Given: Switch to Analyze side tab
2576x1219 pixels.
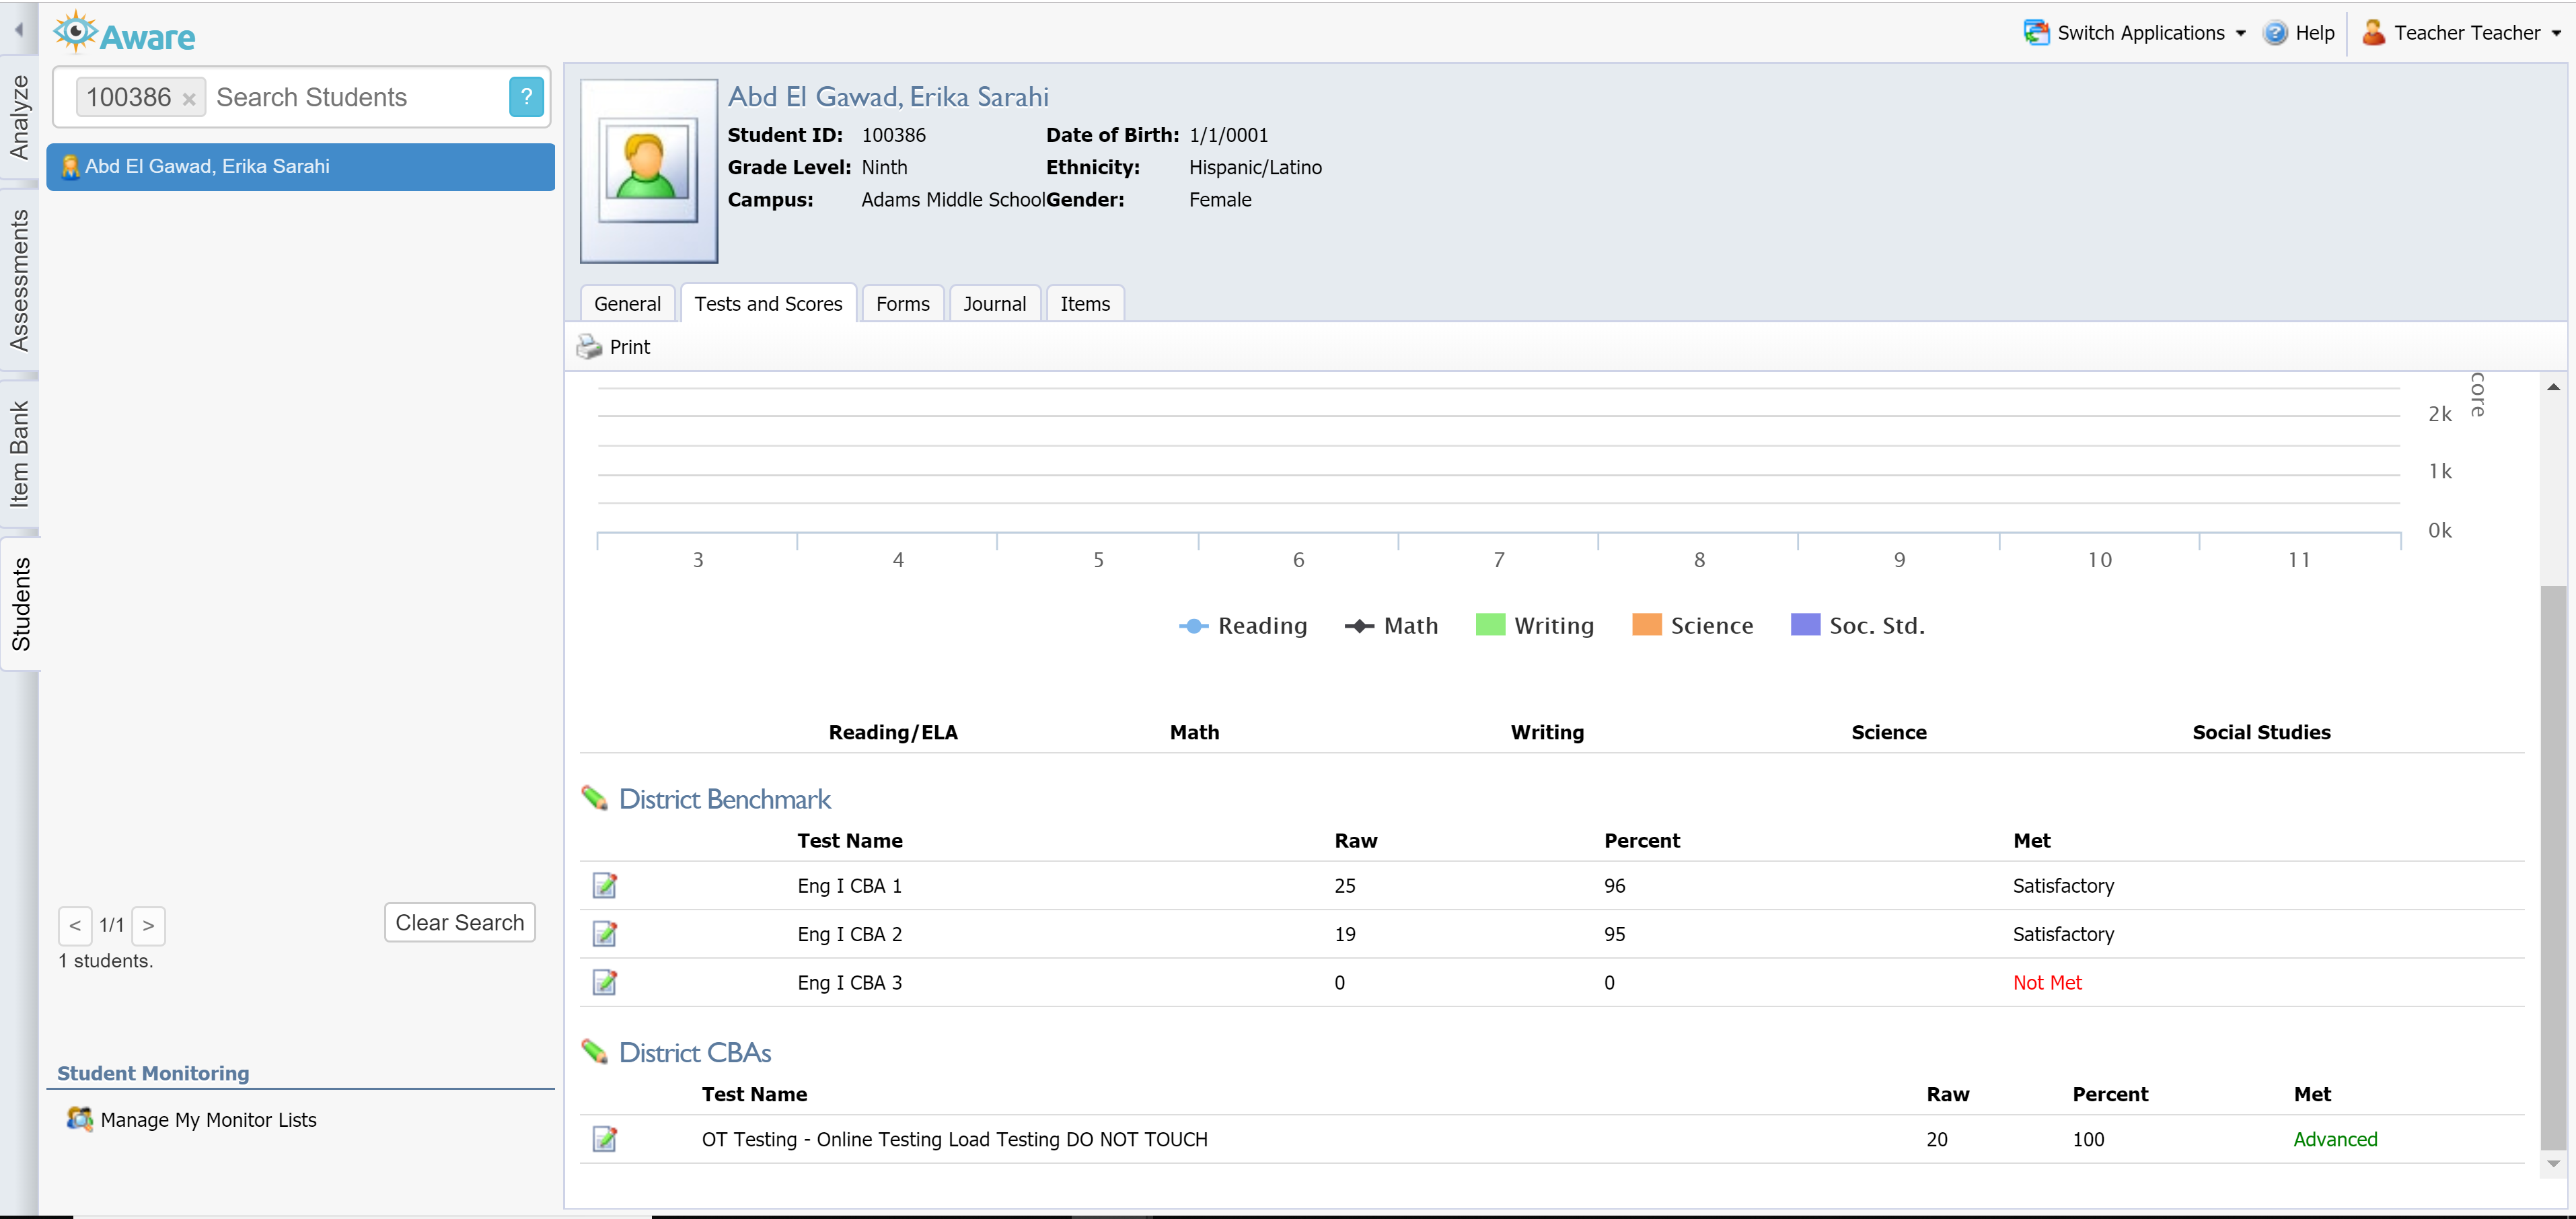Looking at the screenshot, I should (19, 117).
